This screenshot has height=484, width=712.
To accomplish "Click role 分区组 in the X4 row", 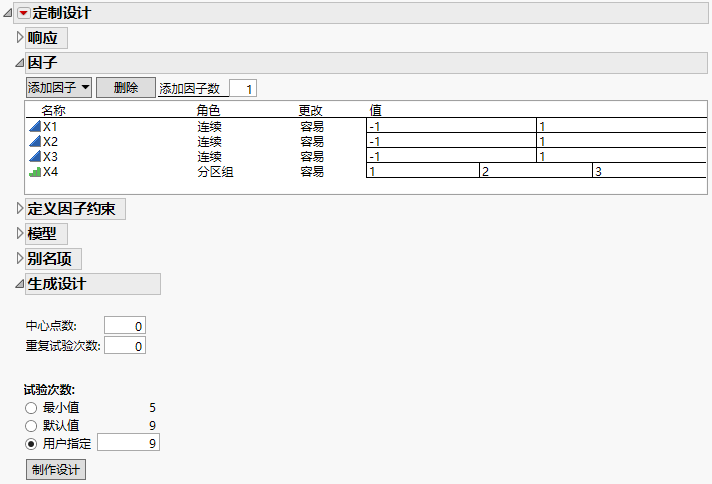I will point(215,172).
